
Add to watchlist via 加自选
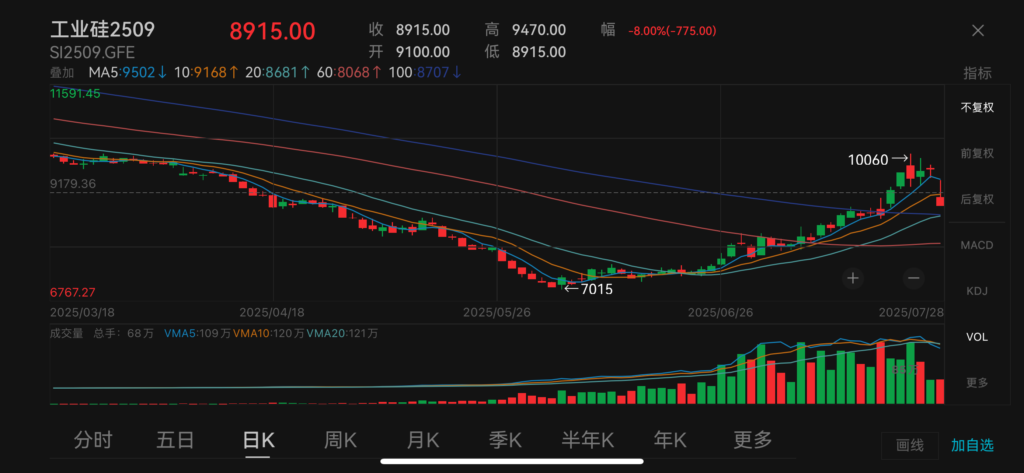(972, 446)
